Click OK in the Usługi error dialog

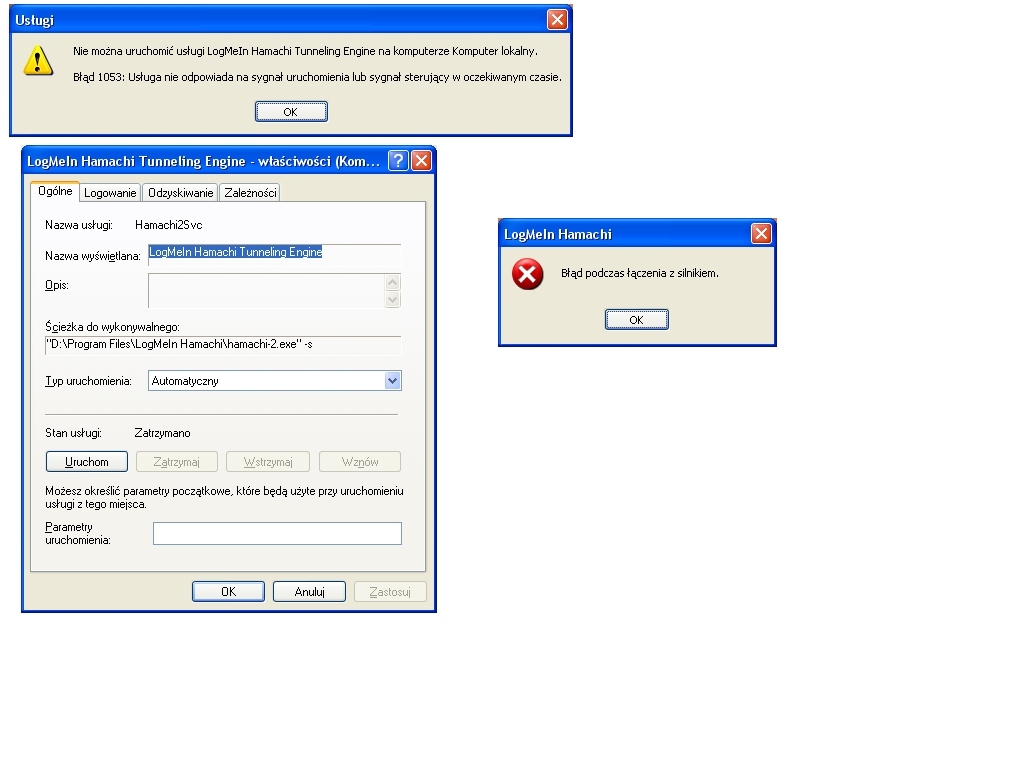[291, 112]
